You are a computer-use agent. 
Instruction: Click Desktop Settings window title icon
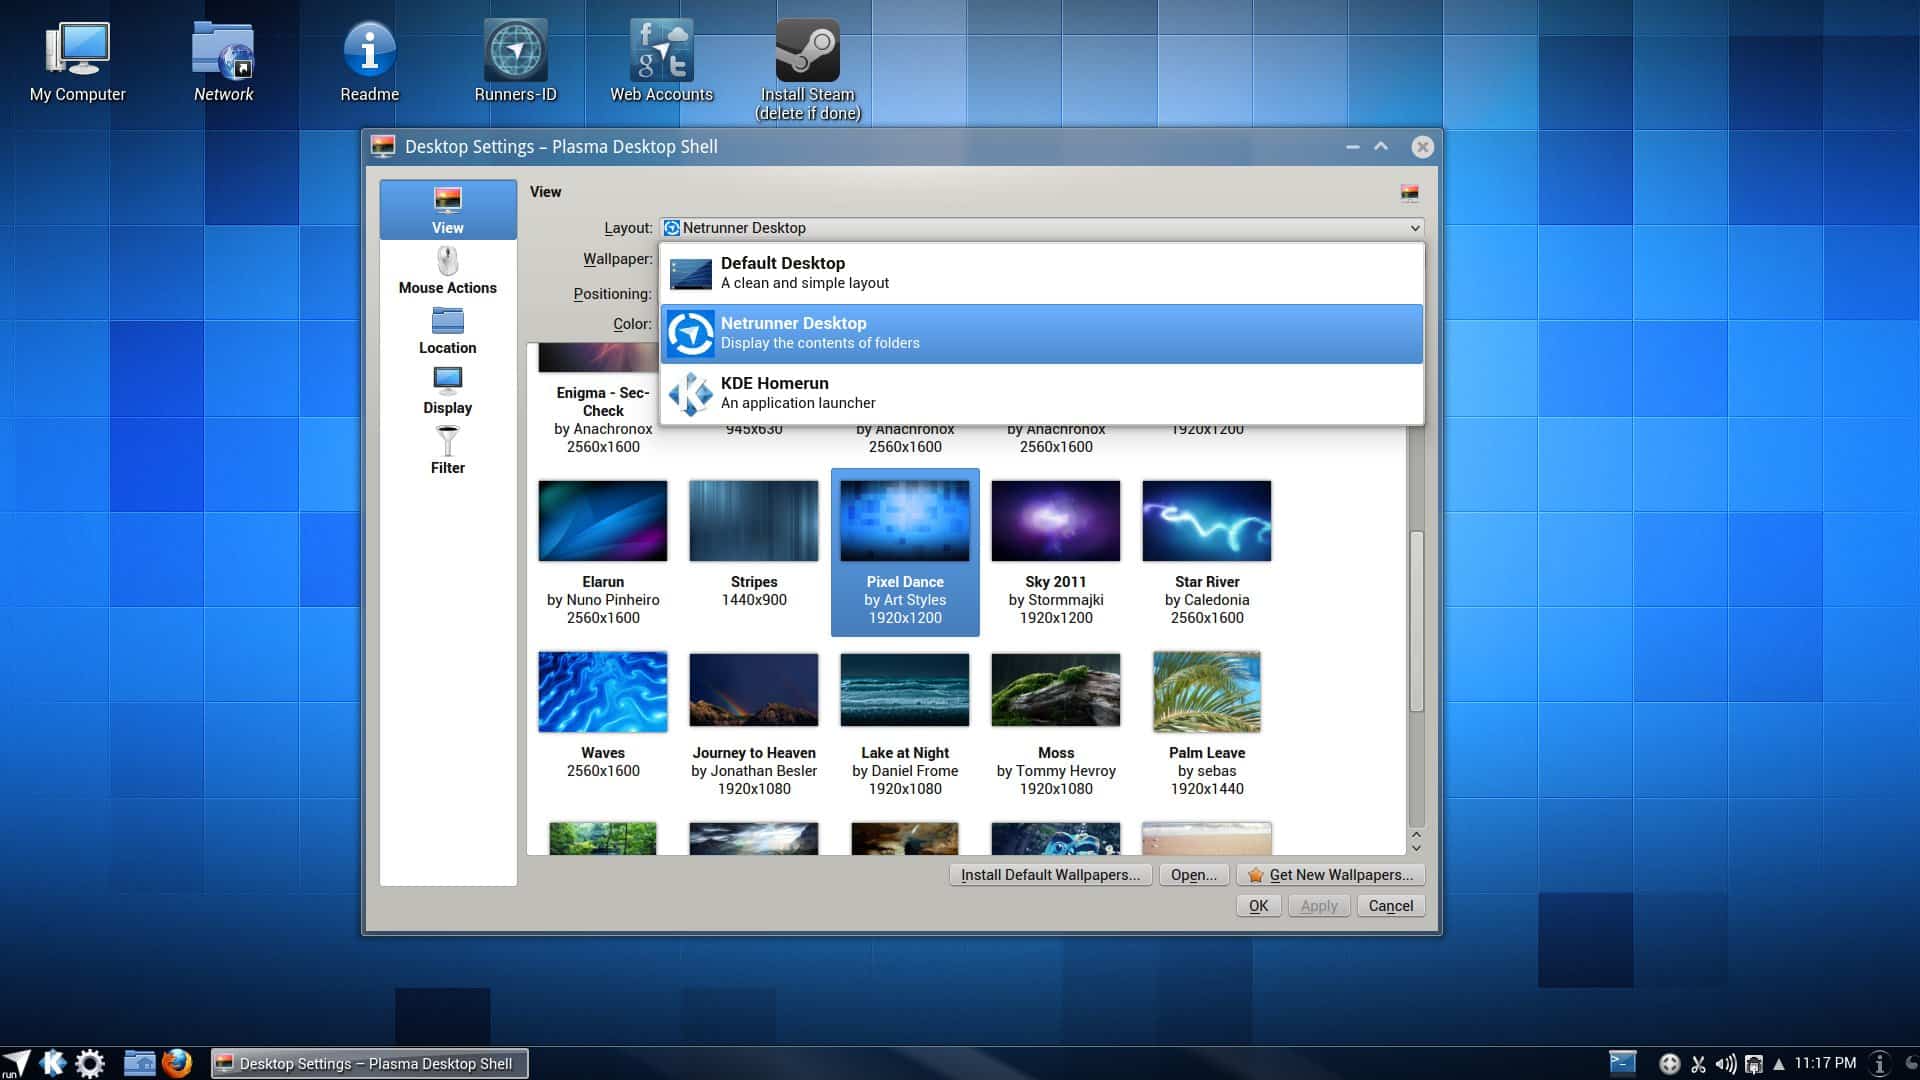coord(383,147)
